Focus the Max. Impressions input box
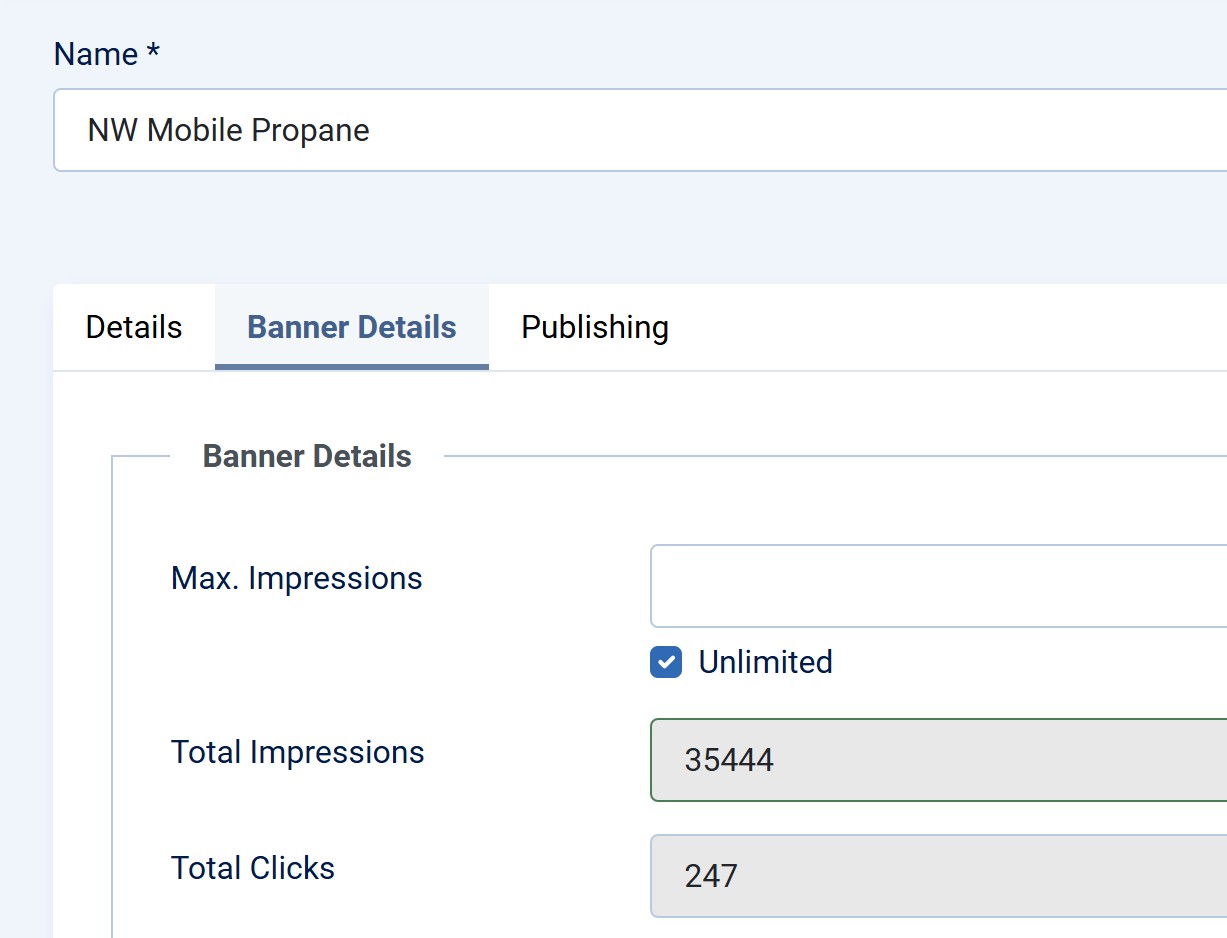This screenshot has height=938, width=1227. coord(938,586)
